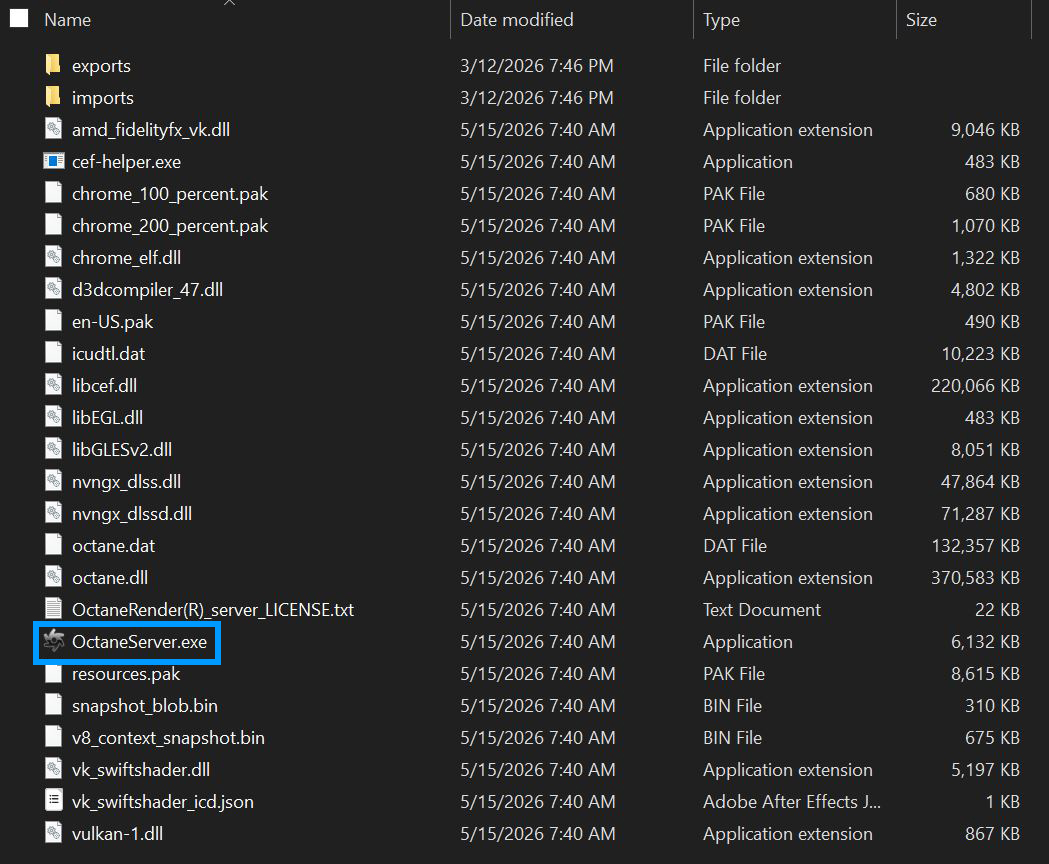Click the file name snapshot_blob.bin
This screenshot has height=864, width=1049.
[x=145, y=706]
